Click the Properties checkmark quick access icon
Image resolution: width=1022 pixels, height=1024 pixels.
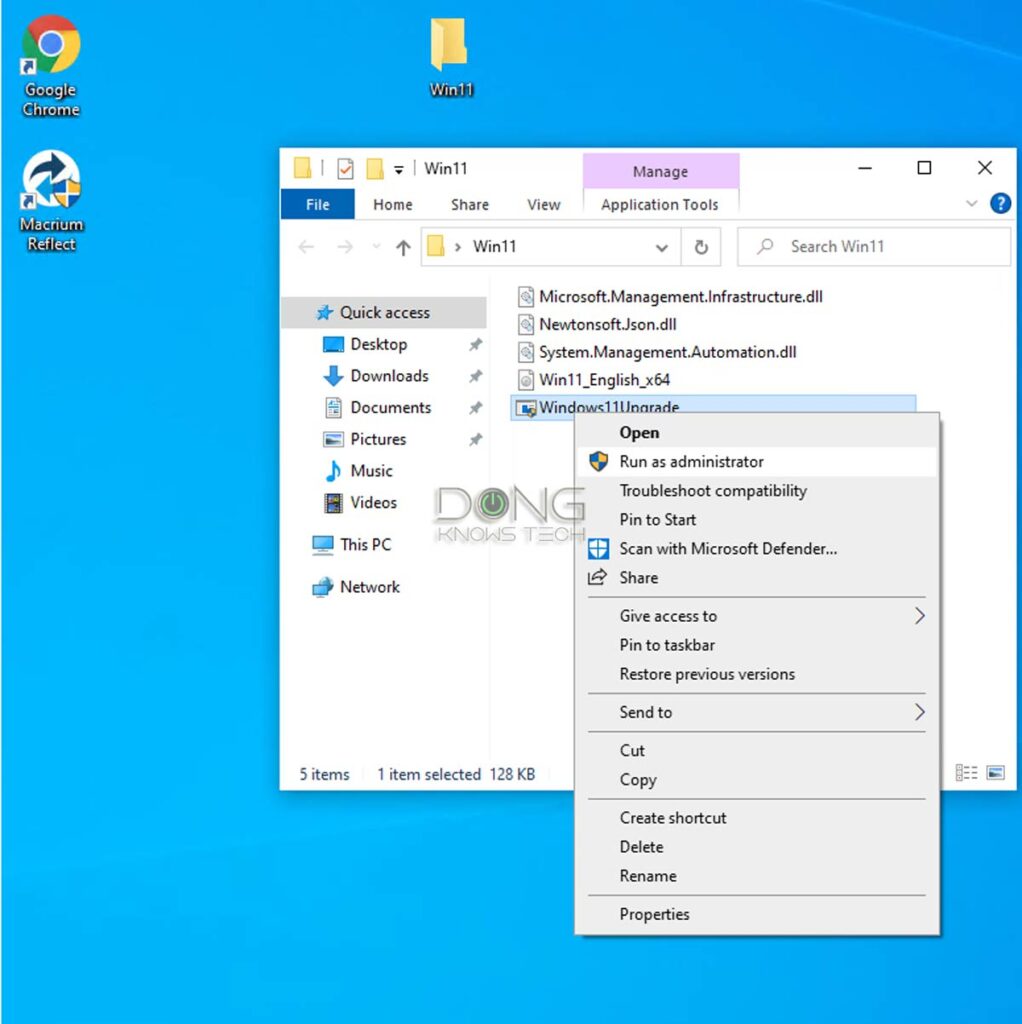click(x=345, y=169)
